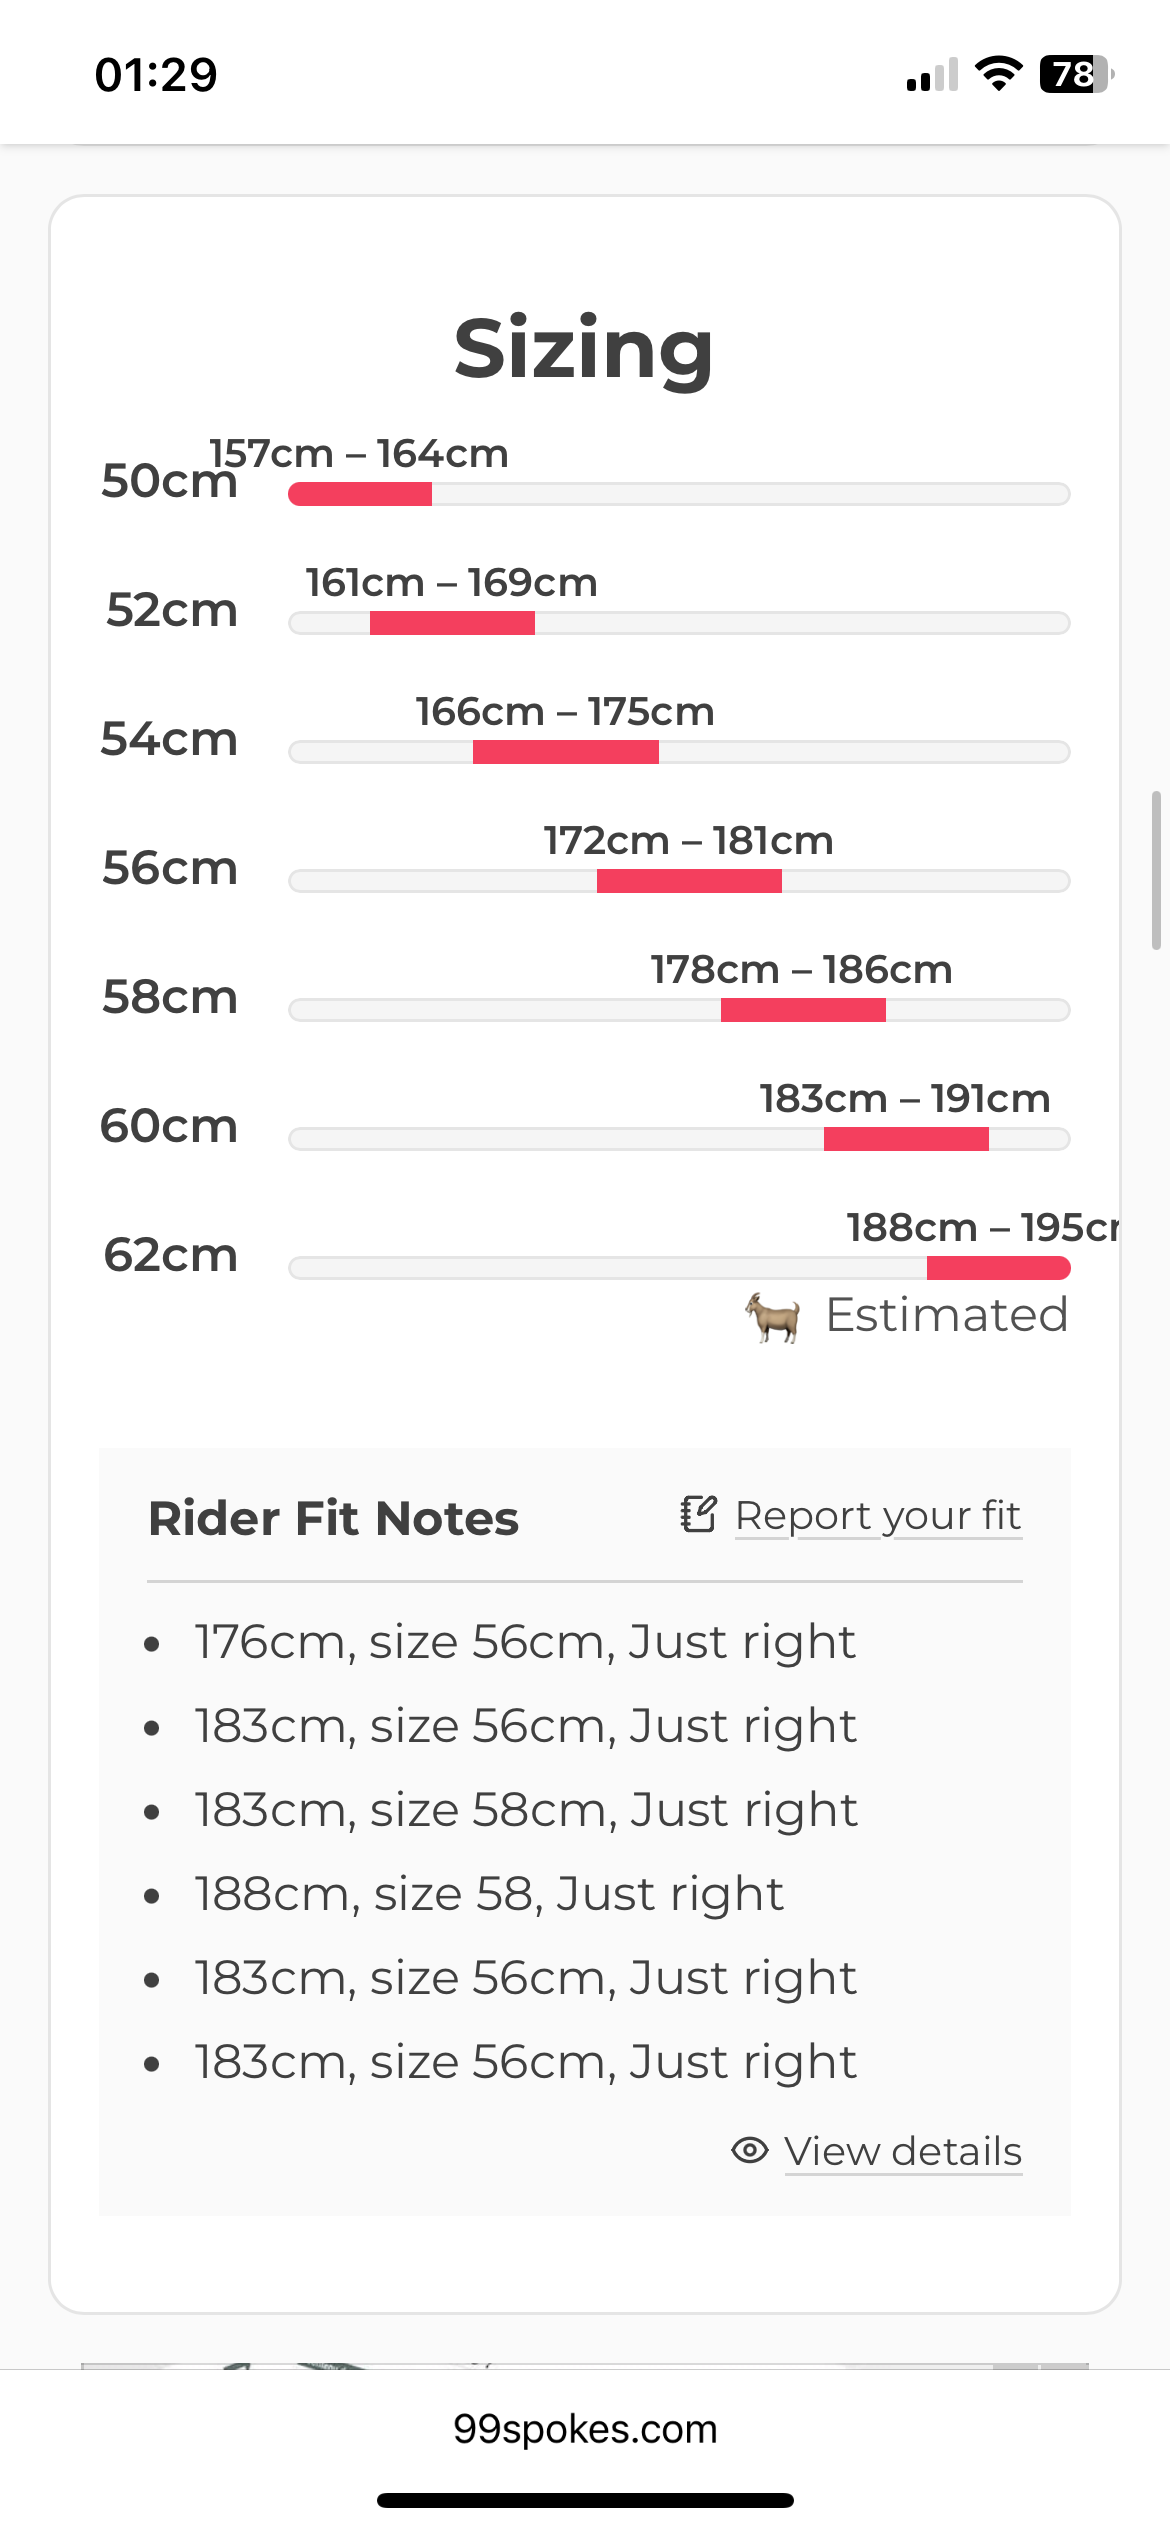1170x2532 pixels.
Task: Tap the 188cm size 58 fit note
Action: (489, 1894)
